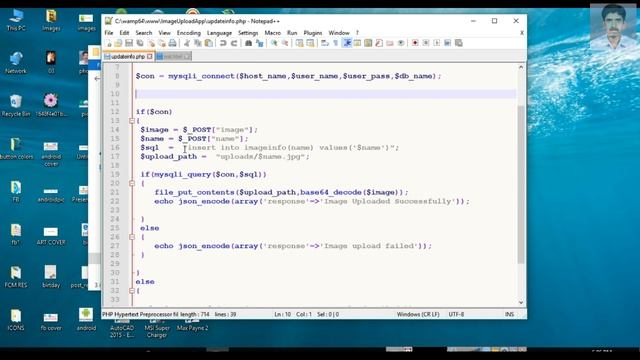Click Synchronize Horizontal Scrolling icon
This screenshot has height=360, width=640.
(310, 43)
